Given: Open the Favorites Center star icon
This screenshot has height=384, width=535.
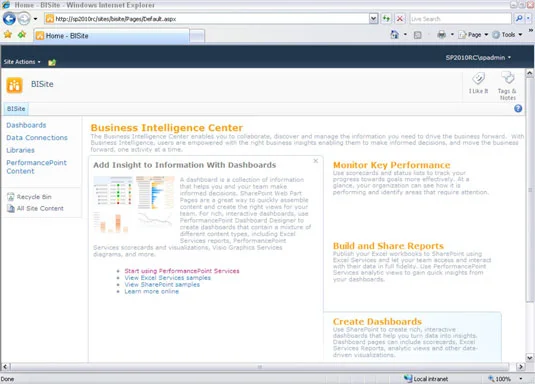Looking at the screenshot, I should coord(8,34).
